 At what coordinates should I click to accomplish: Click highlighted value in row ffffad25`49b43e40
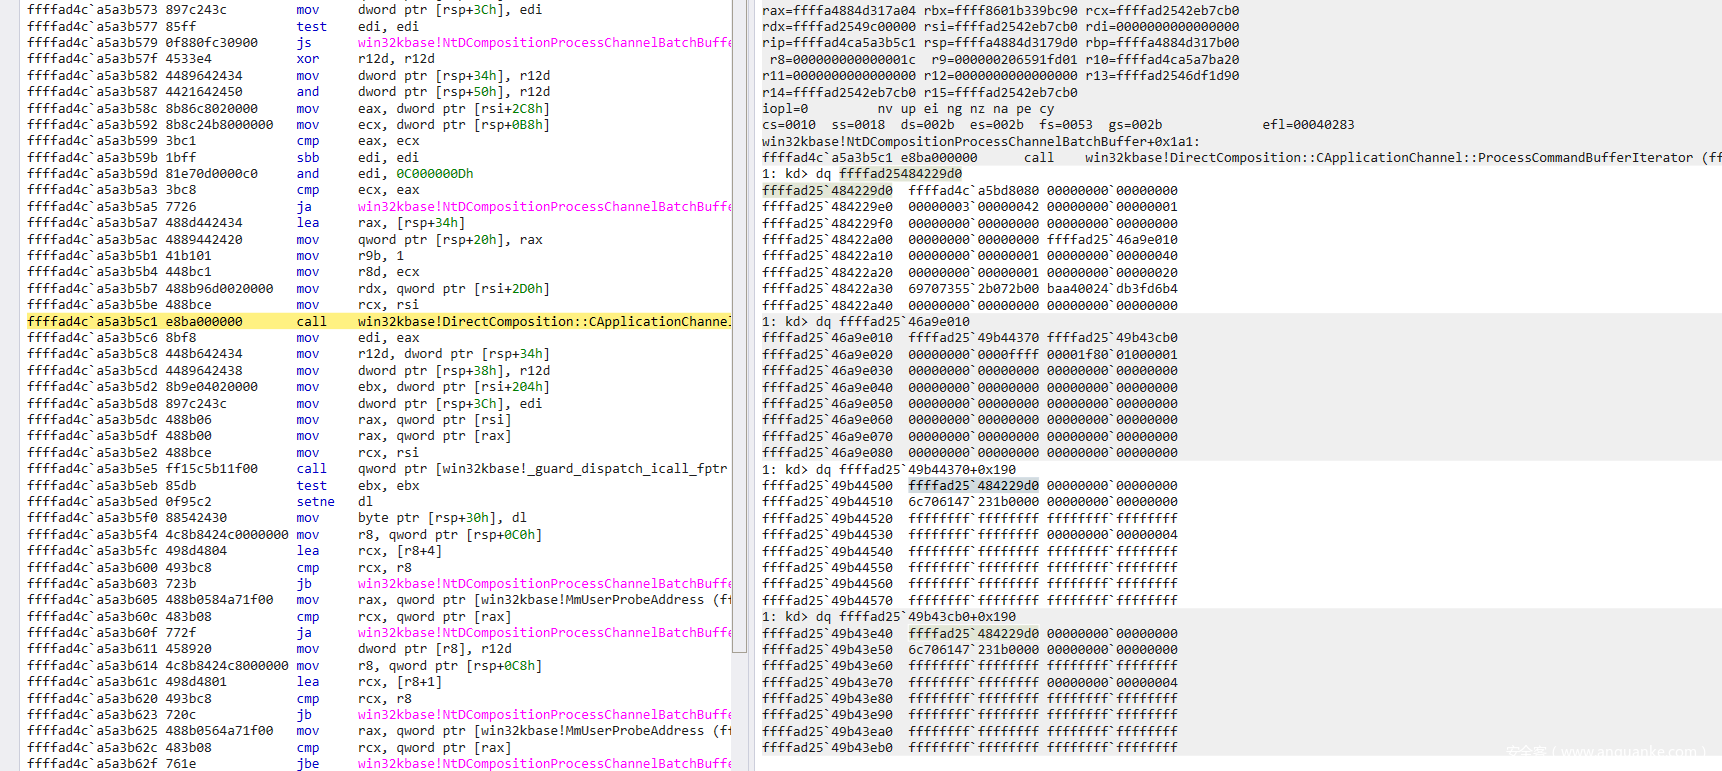(x=973, y=633)
